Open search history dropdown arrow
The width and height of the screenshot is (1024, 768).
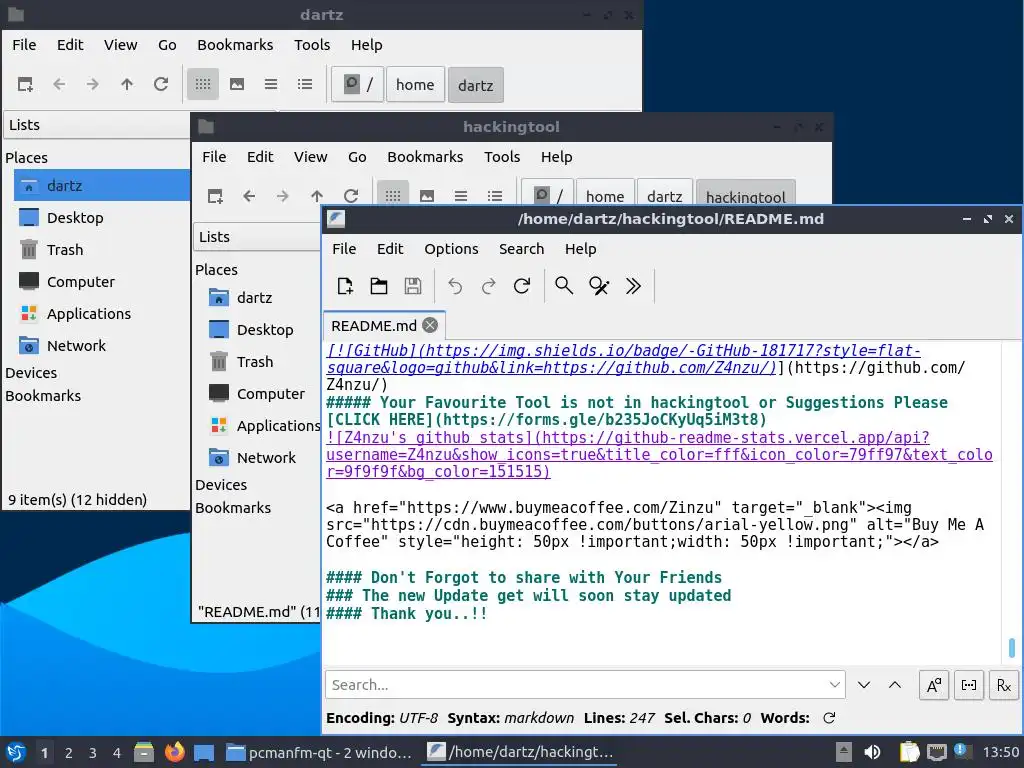(x=835, y=685)
